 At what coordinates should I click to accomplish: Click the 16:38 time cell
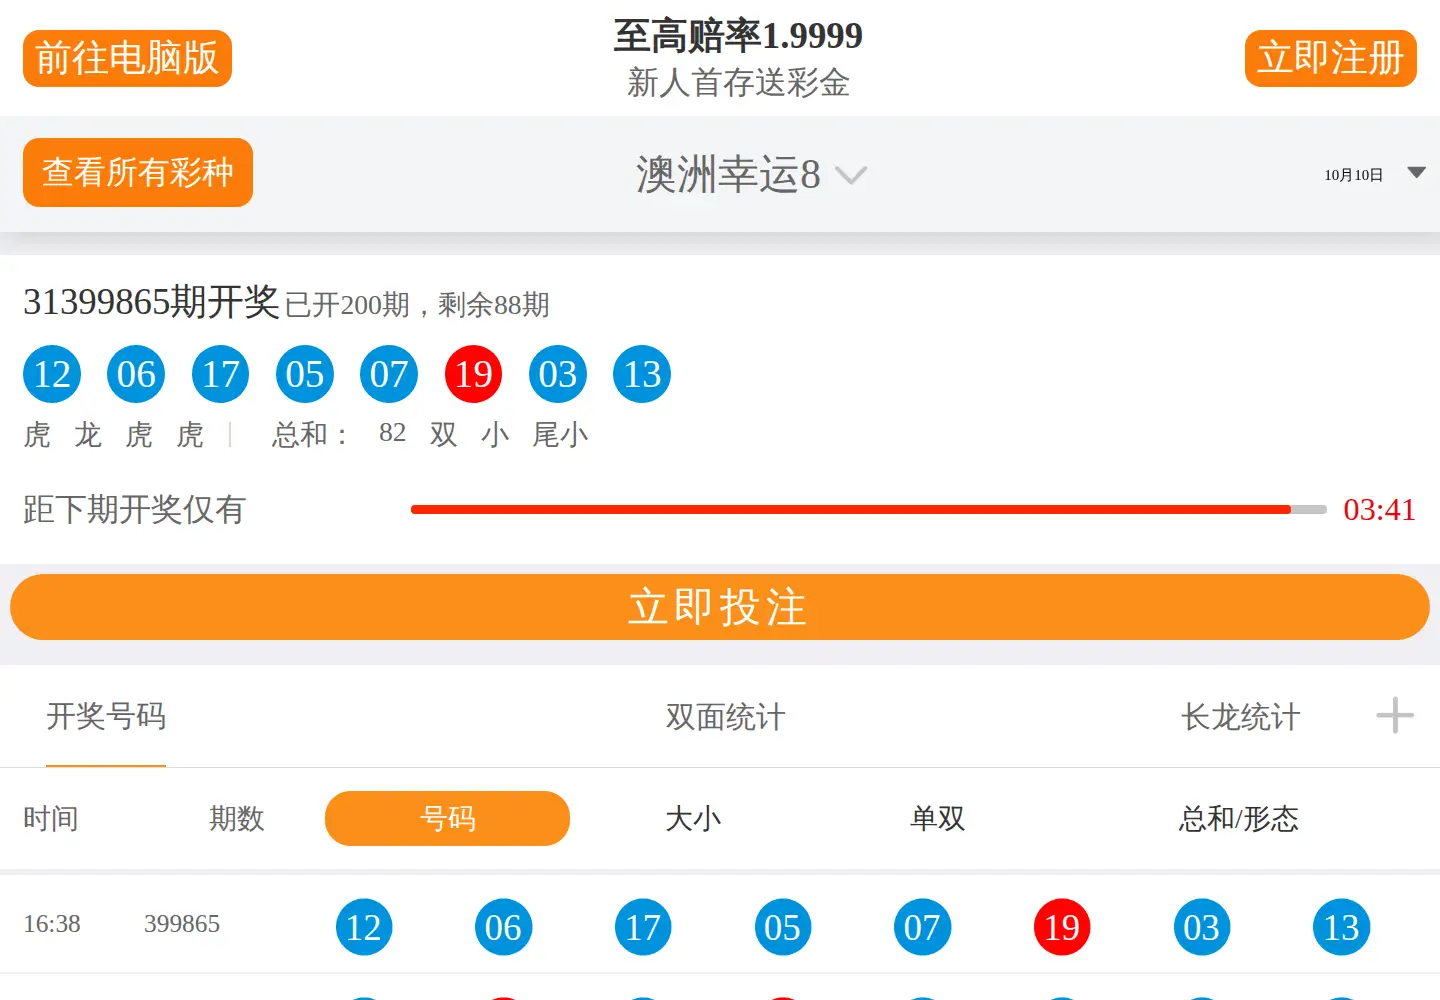tap(52, 924)
